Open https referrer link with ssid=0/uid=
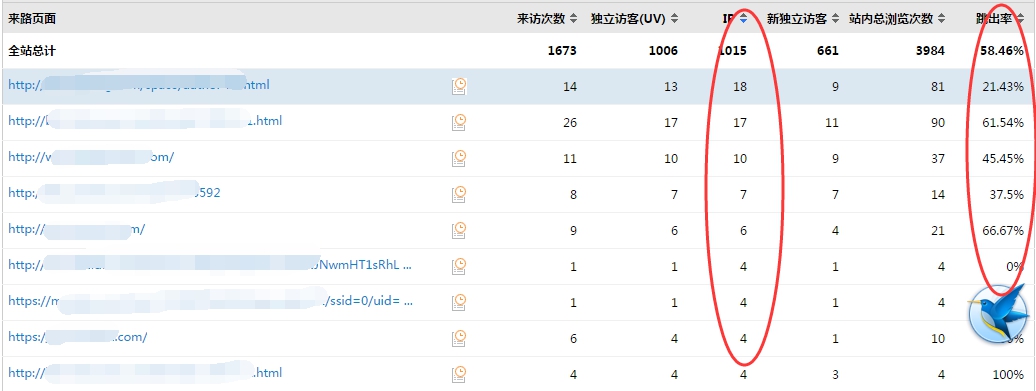Screen dimensions: 1036x391 pos(211,301)
